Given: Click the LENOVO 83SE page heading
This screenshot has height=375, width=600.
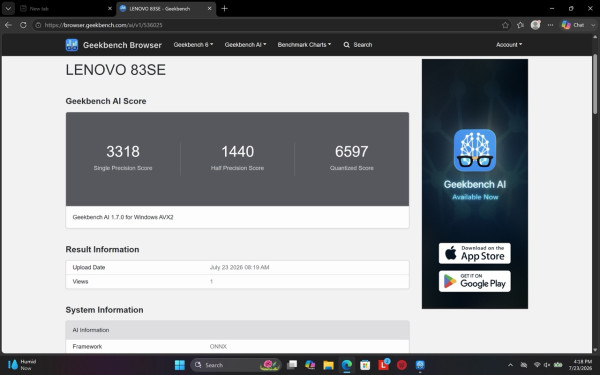Looking at the screenshot, I should point(116,70).
